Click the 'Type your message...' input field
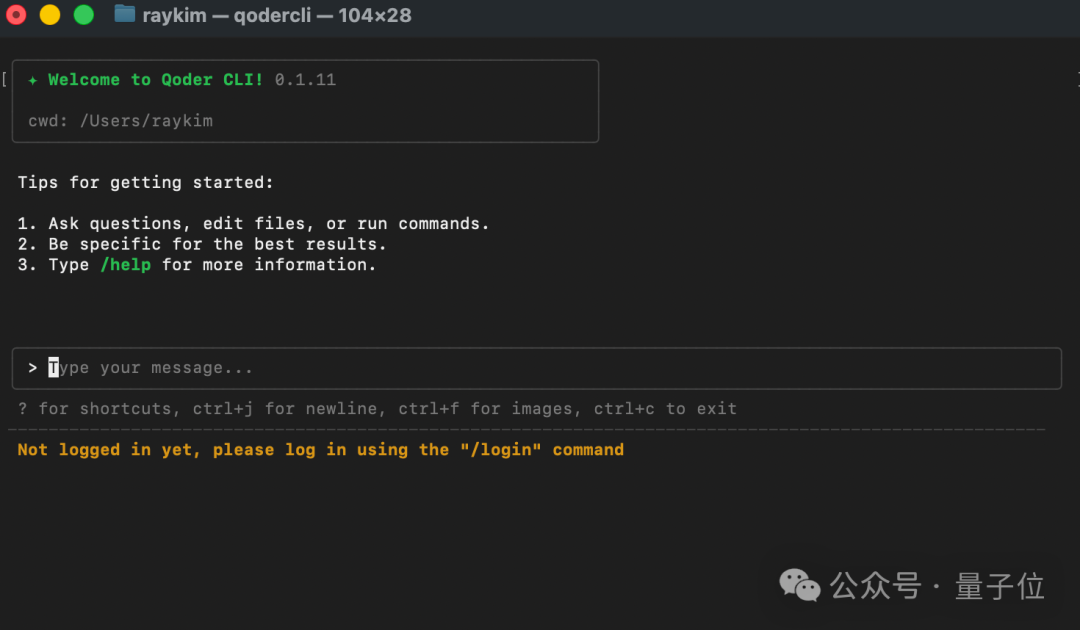Viewport: 1080px width, 630px height. click(400, 368)
